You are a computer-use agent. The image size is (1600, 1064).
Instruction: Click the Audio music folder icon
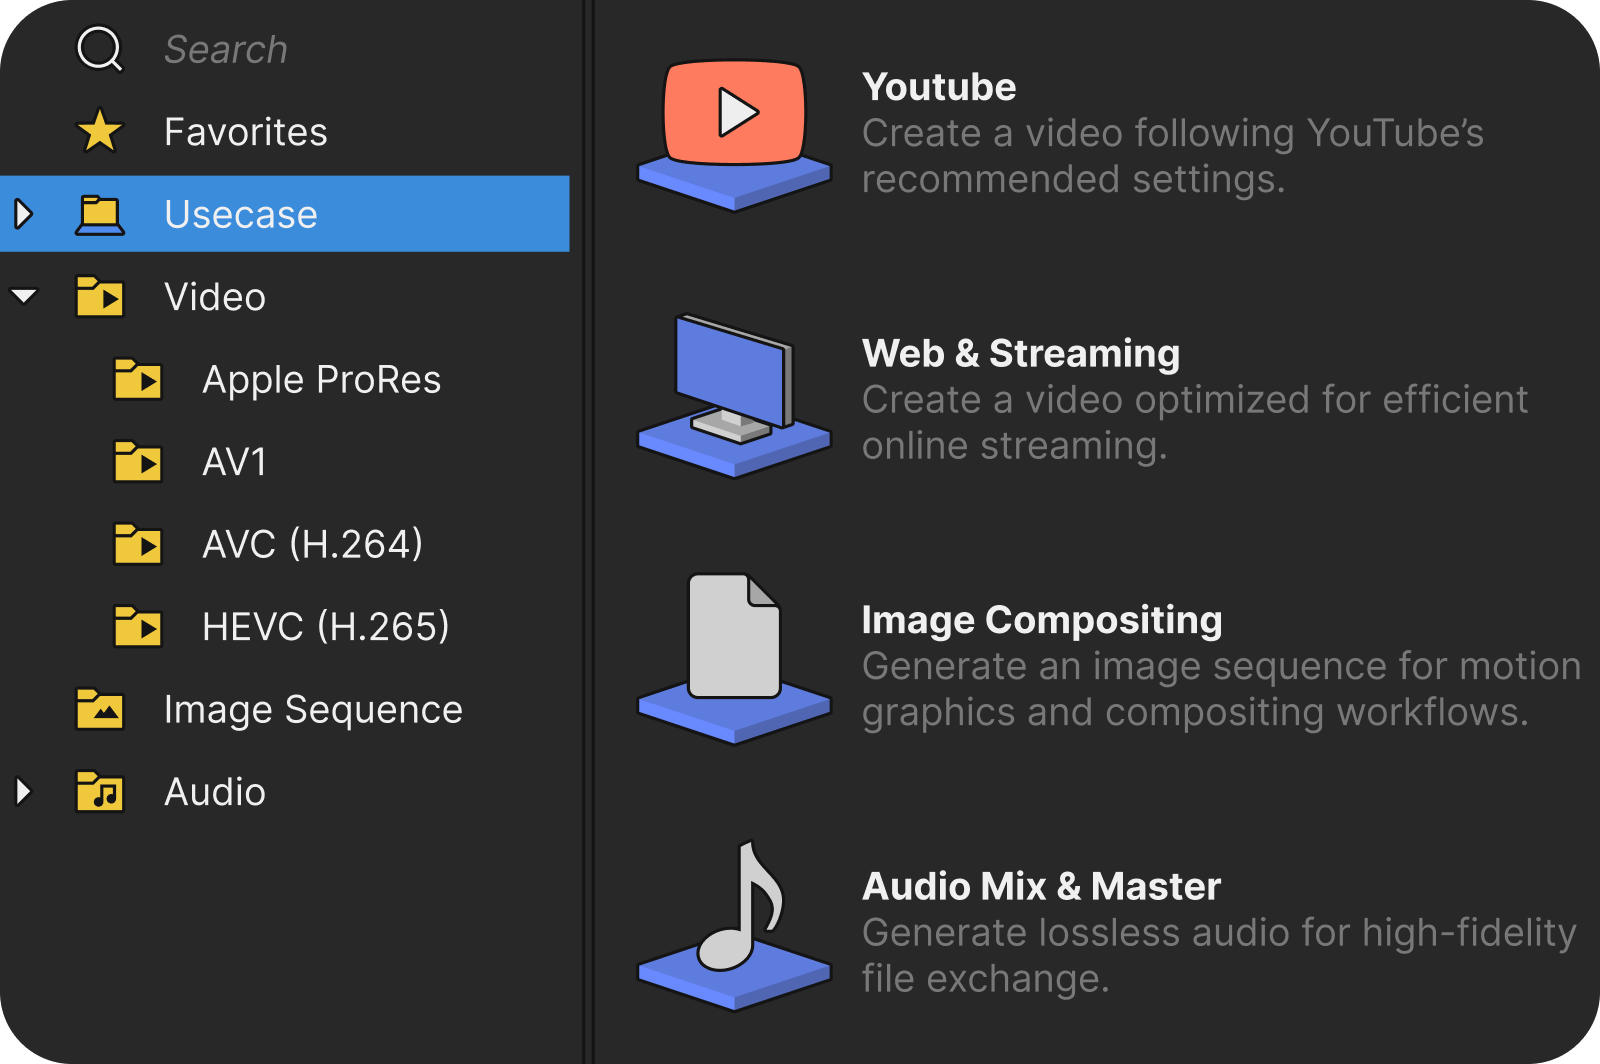click(100, 792)
